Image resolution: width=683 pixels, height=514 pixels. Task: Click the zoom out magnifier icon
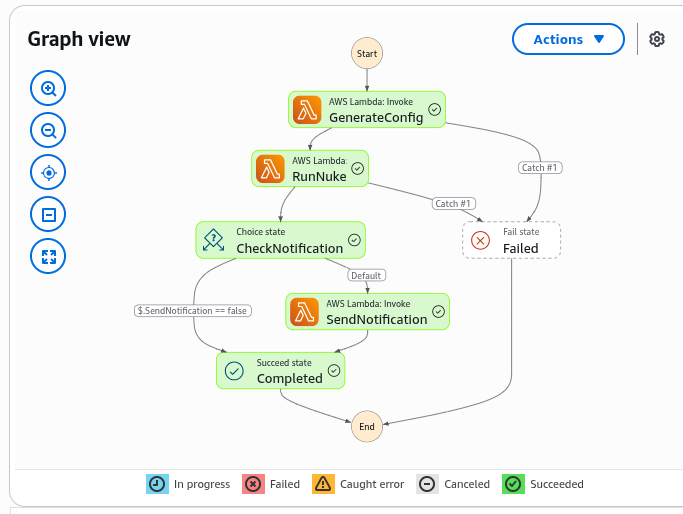click(x=48, y=130)
